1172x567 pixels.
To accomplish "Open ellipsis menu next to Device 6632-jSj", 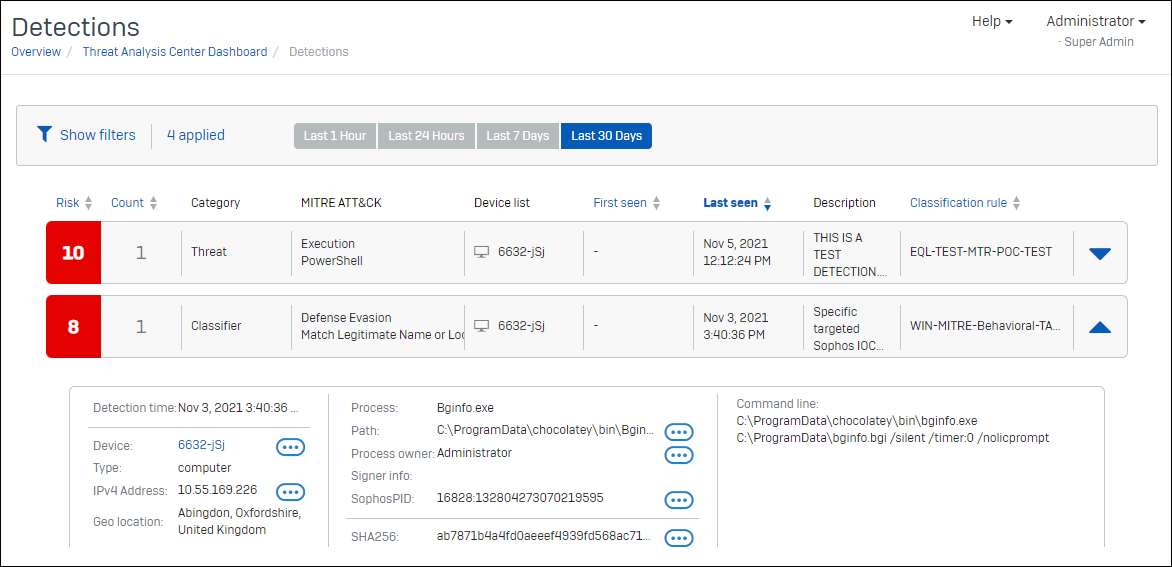I will (x=290, y=447).
